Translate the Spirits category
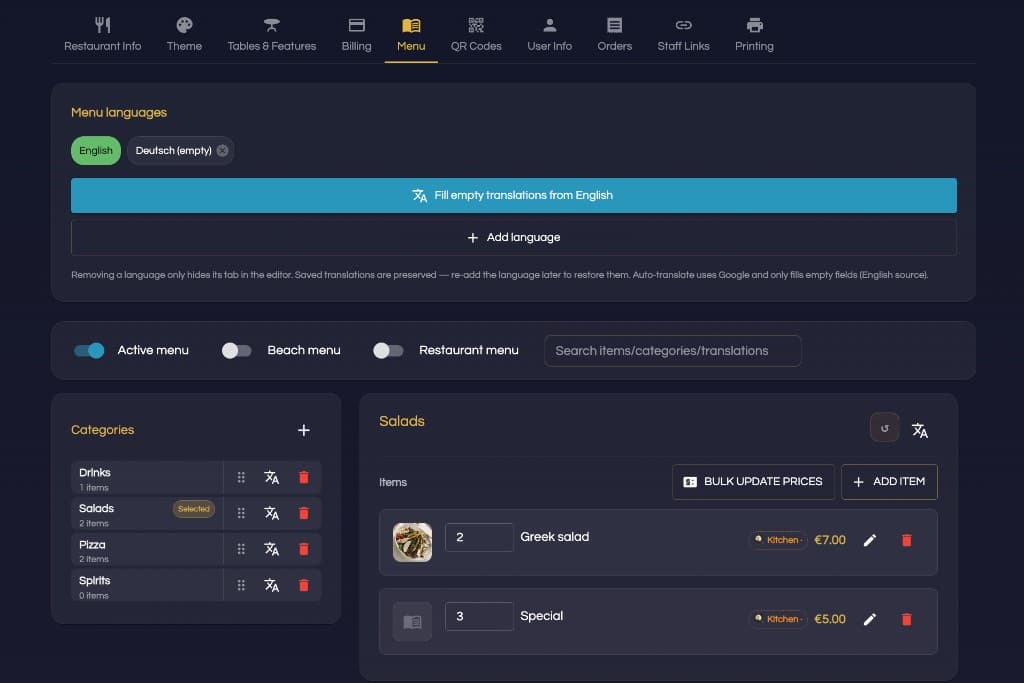 [272, 586]
